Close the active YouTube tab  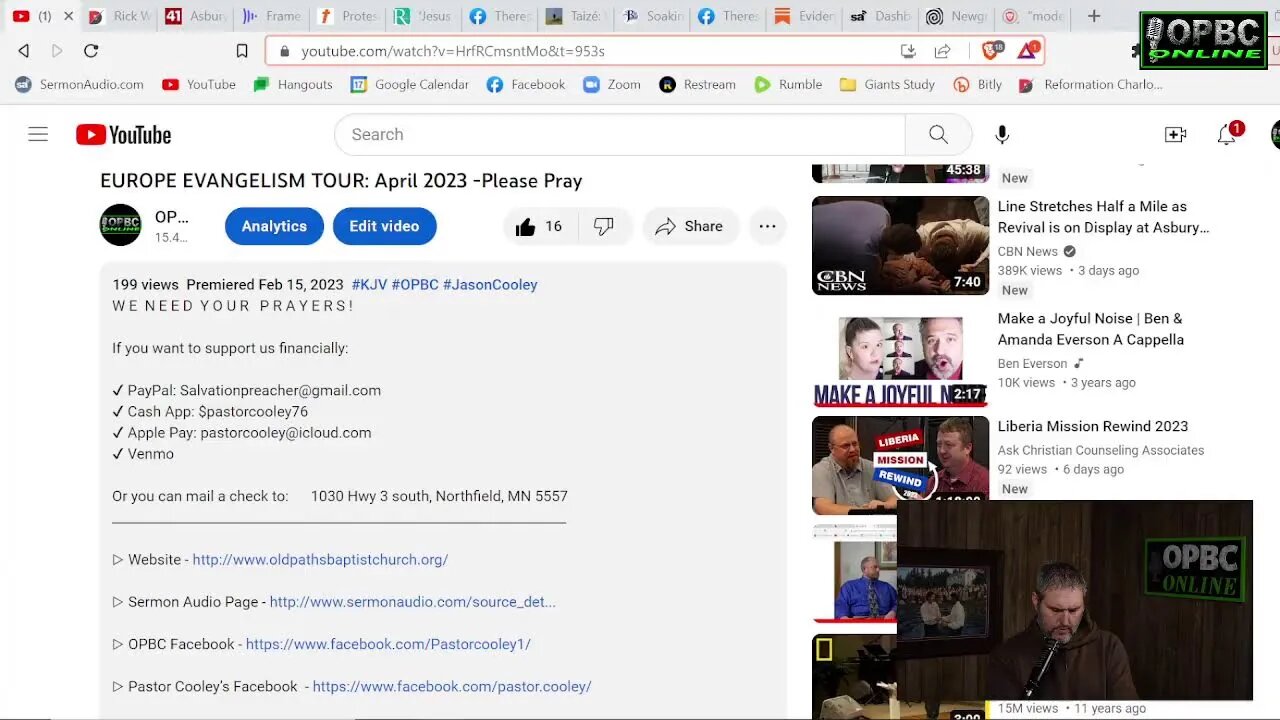click(68, 16)
